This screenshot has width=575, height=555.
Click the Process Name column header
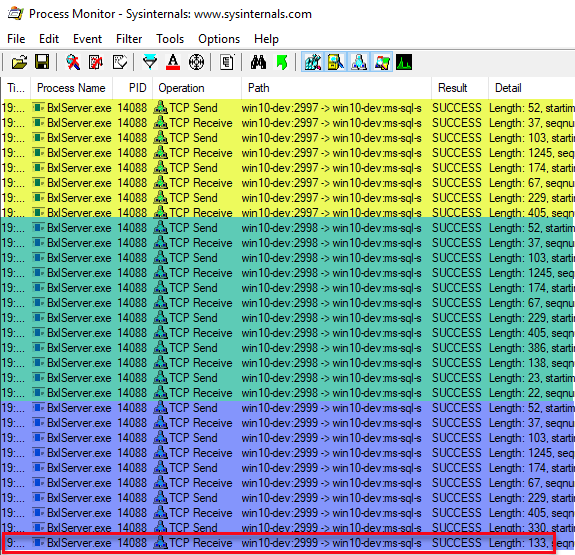click(71, 88)
